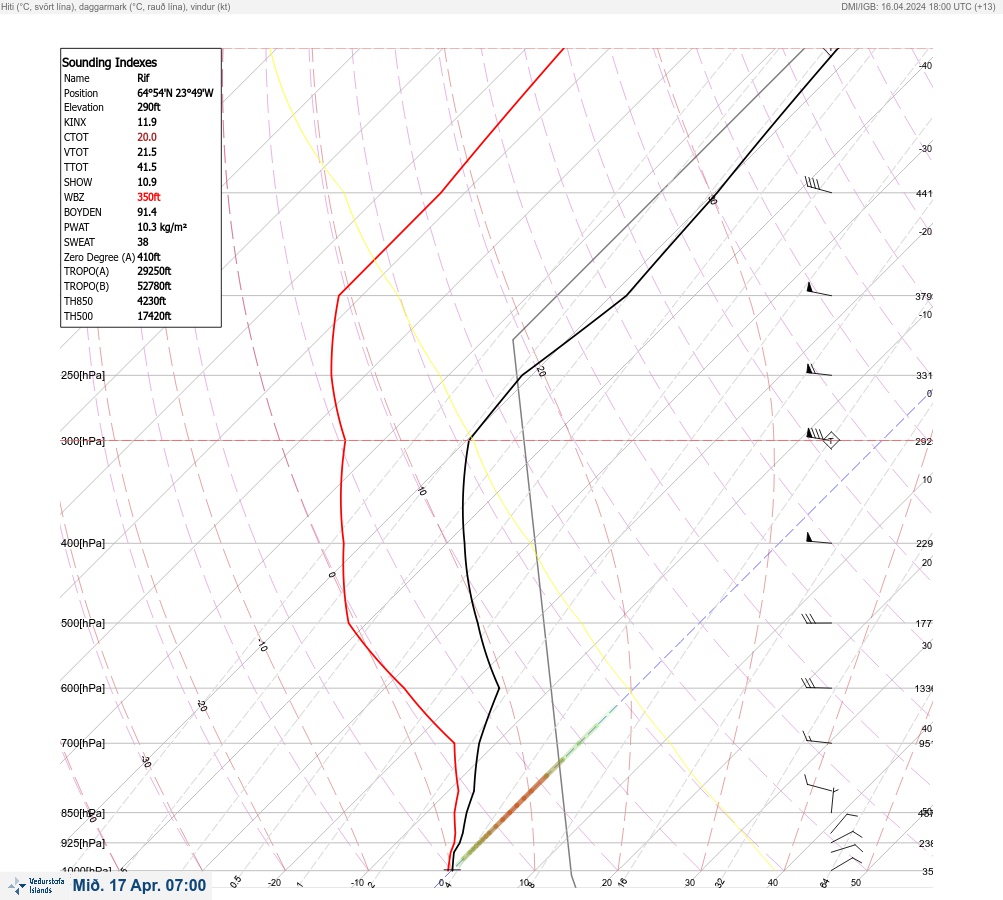Click the tropopause diamond marker at 300 hPa

(830, 440)
